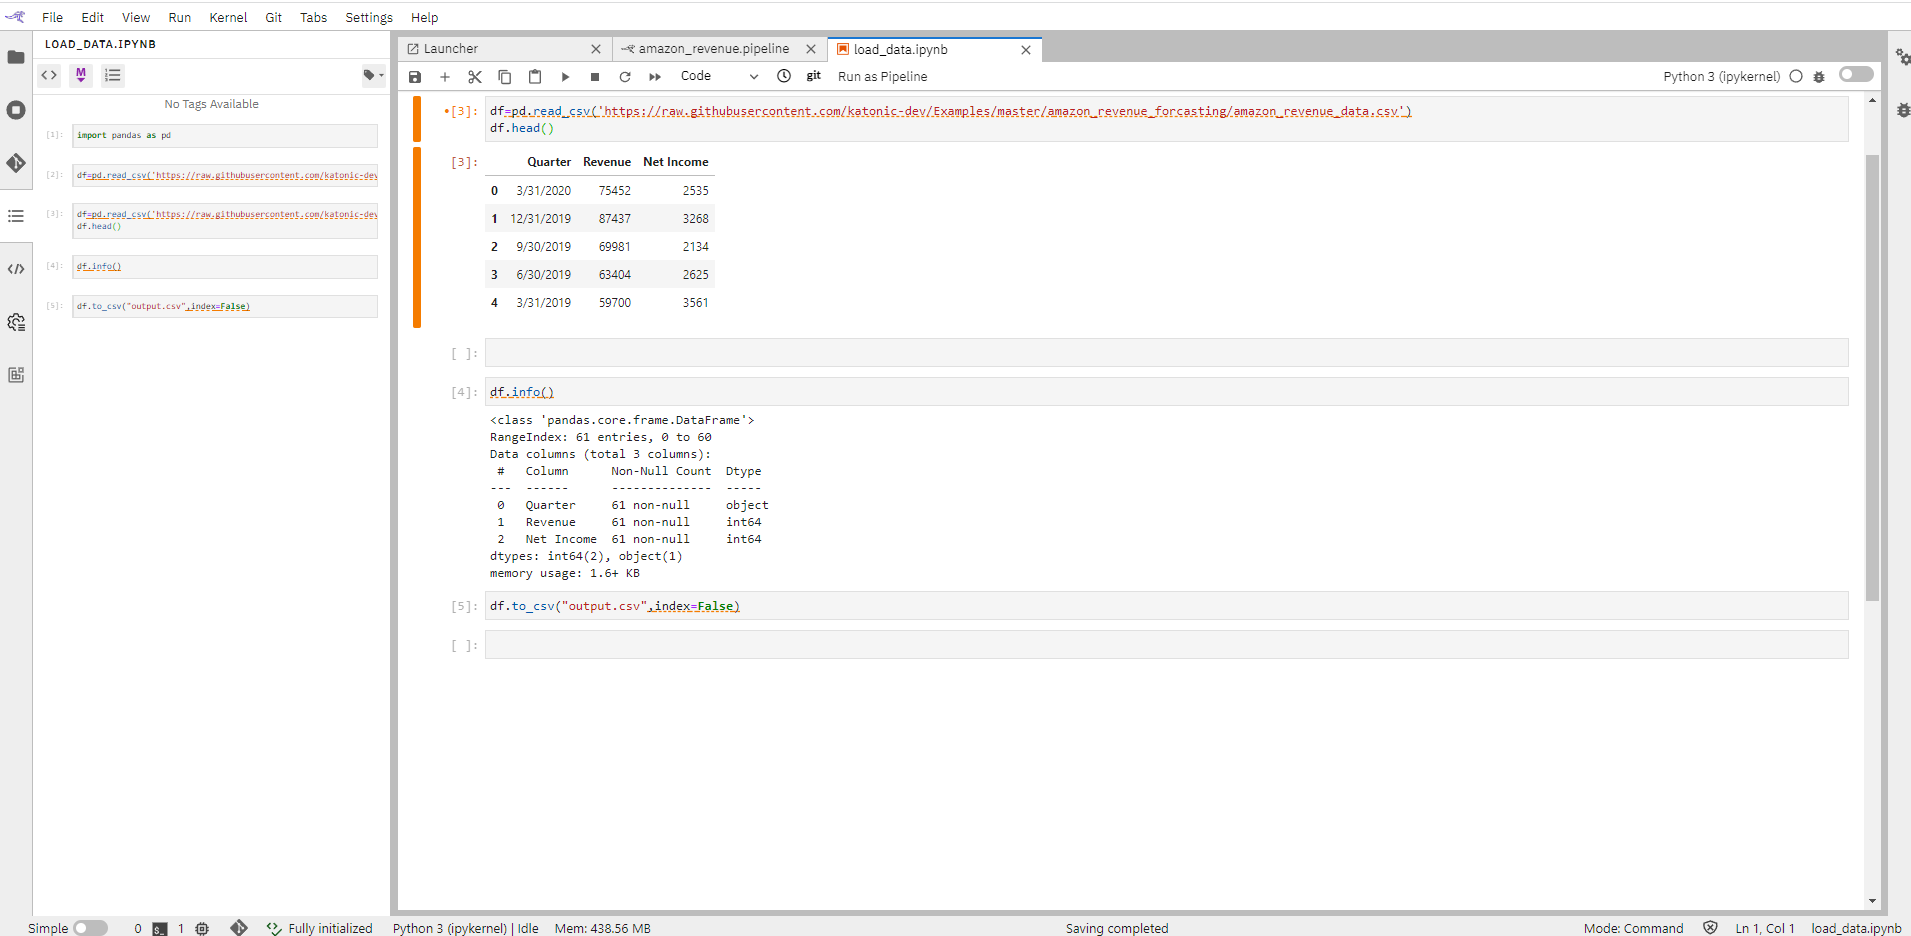1911x936 pixels.
Task: Open the Debugger panel in right sidebar
Action: pos(1901,110)
